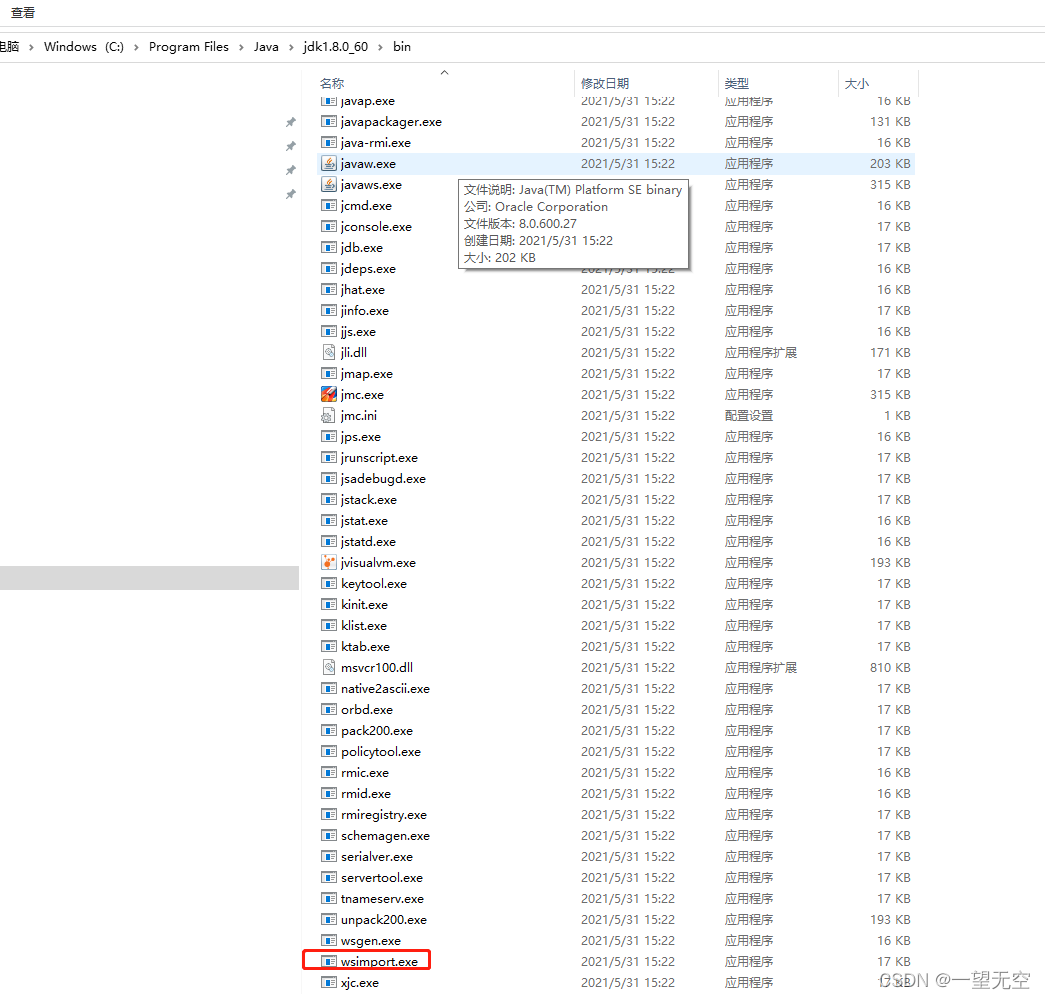This screenshot has width=1045, height=999.
Task: Click the jjs.exe file icon
Action: (329, 331)
